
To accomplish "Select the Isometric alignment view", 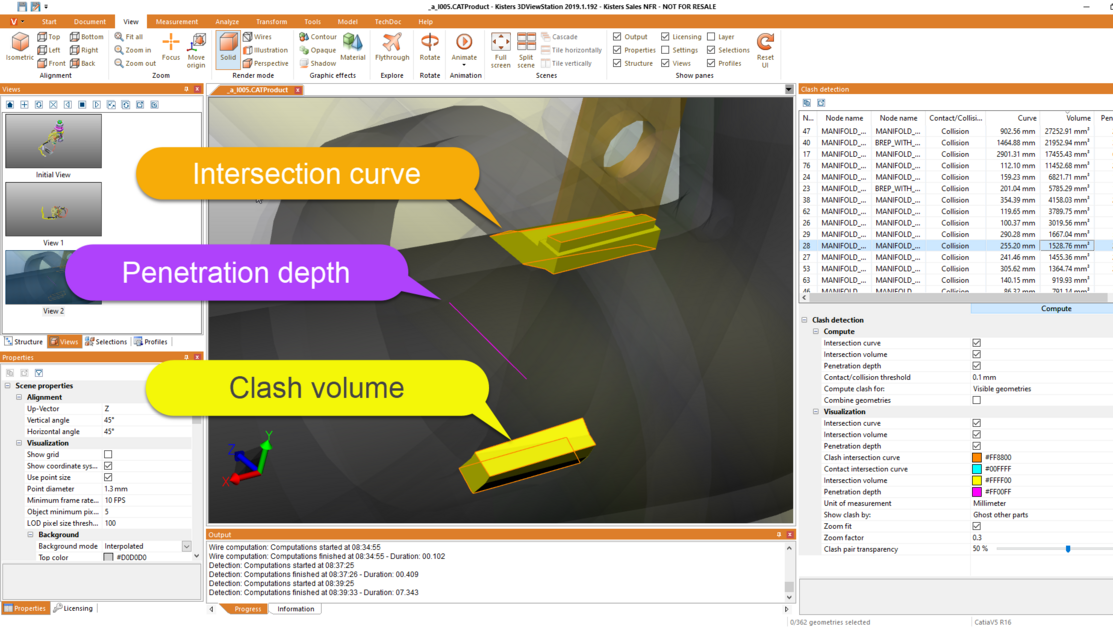I will coord(20,47).
